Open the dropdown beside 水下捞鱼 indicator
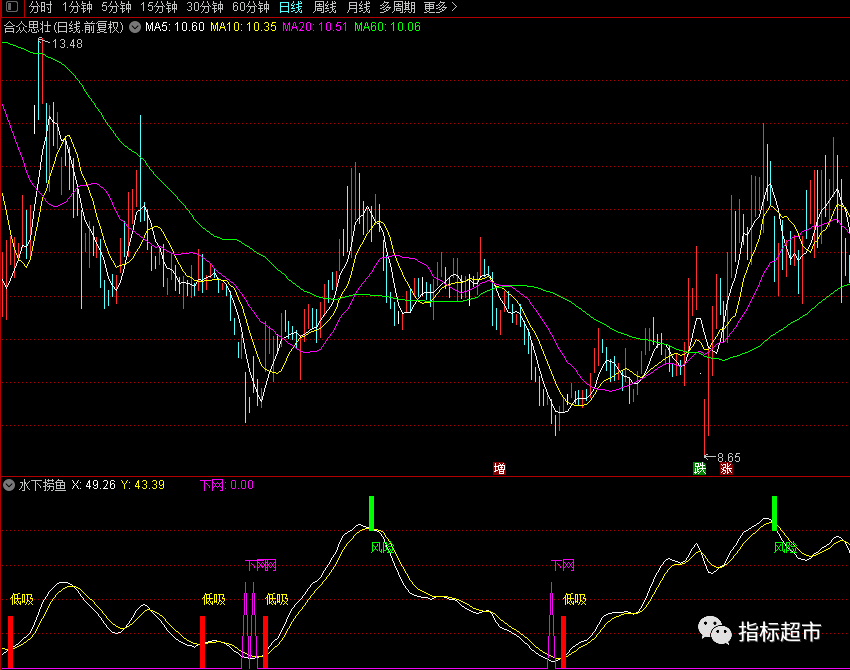This screenshot has height=670, width=850. (9, 485)
